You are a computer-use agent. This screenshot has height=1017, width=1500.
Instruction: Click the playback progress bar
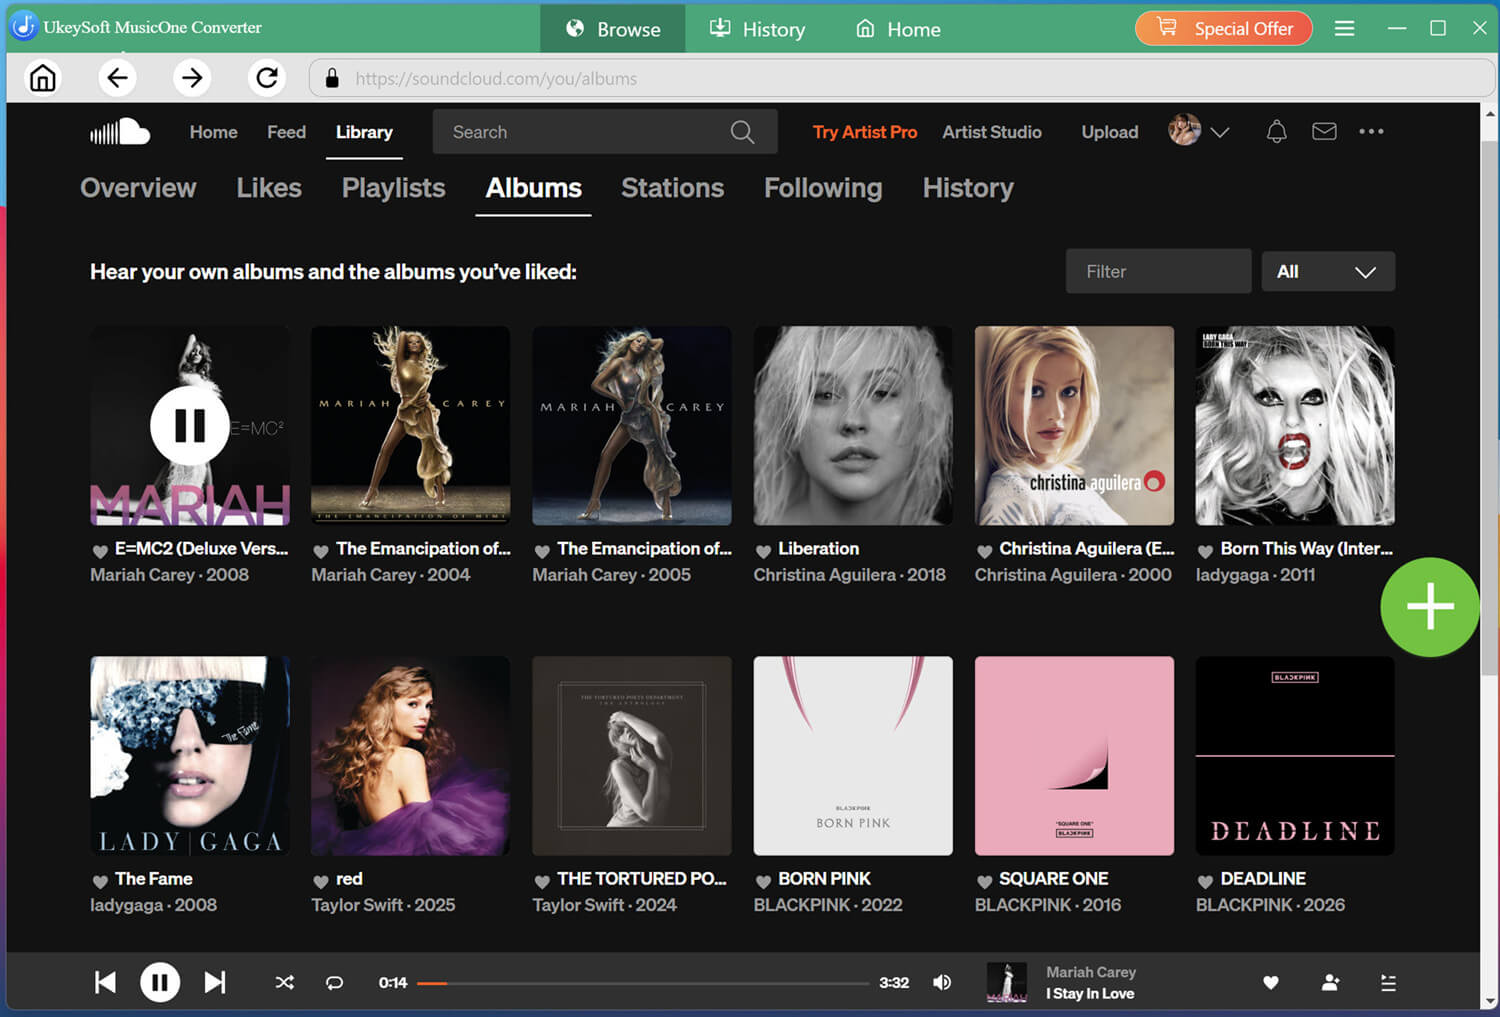point(643,983)
